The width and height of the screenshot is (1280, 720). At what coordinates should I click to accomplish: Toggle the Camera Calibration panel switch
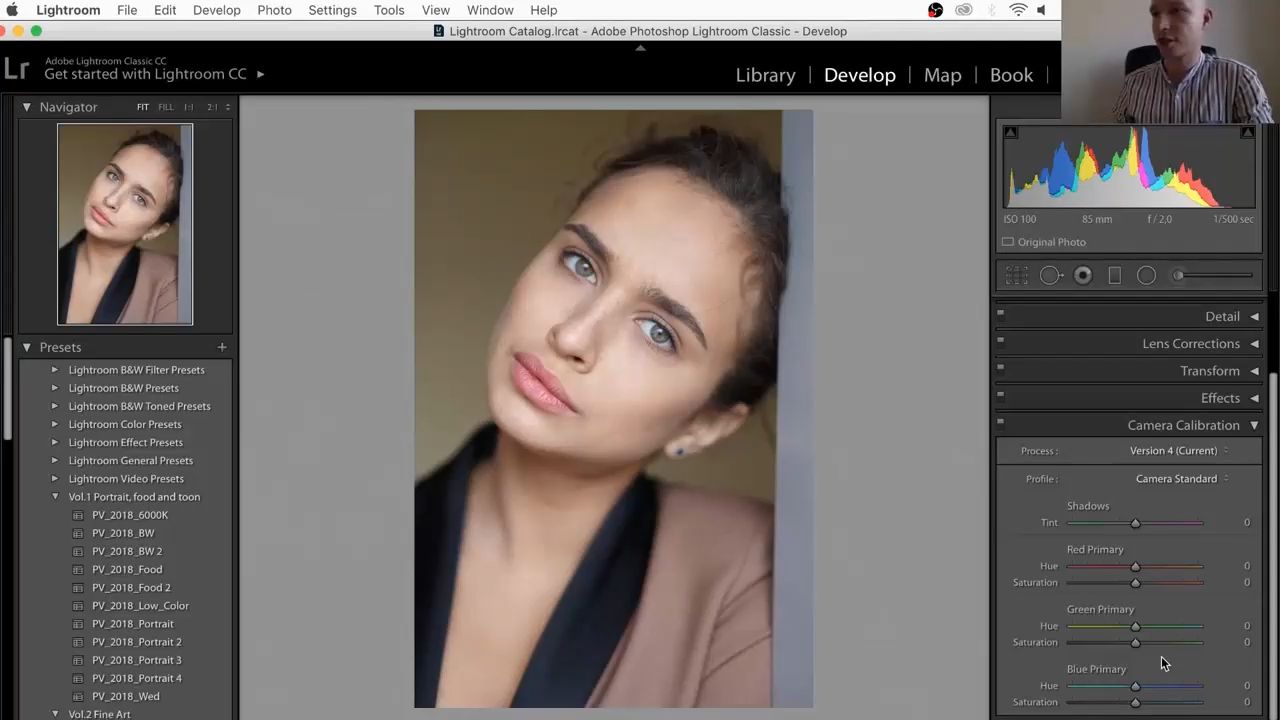1000,422
